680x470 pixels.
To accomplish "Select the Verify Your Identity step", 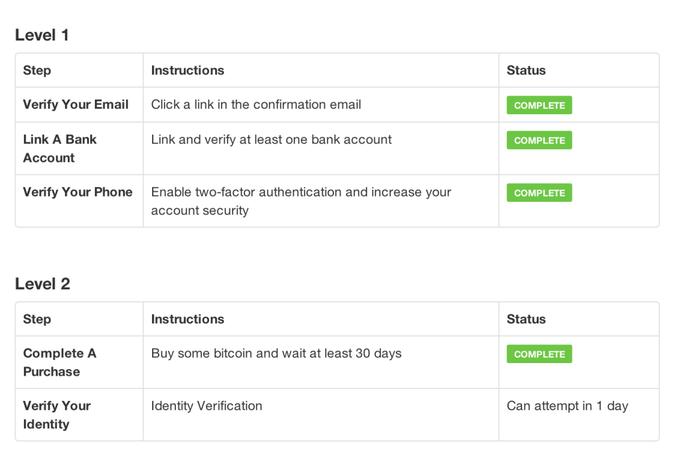I will 57,415.
